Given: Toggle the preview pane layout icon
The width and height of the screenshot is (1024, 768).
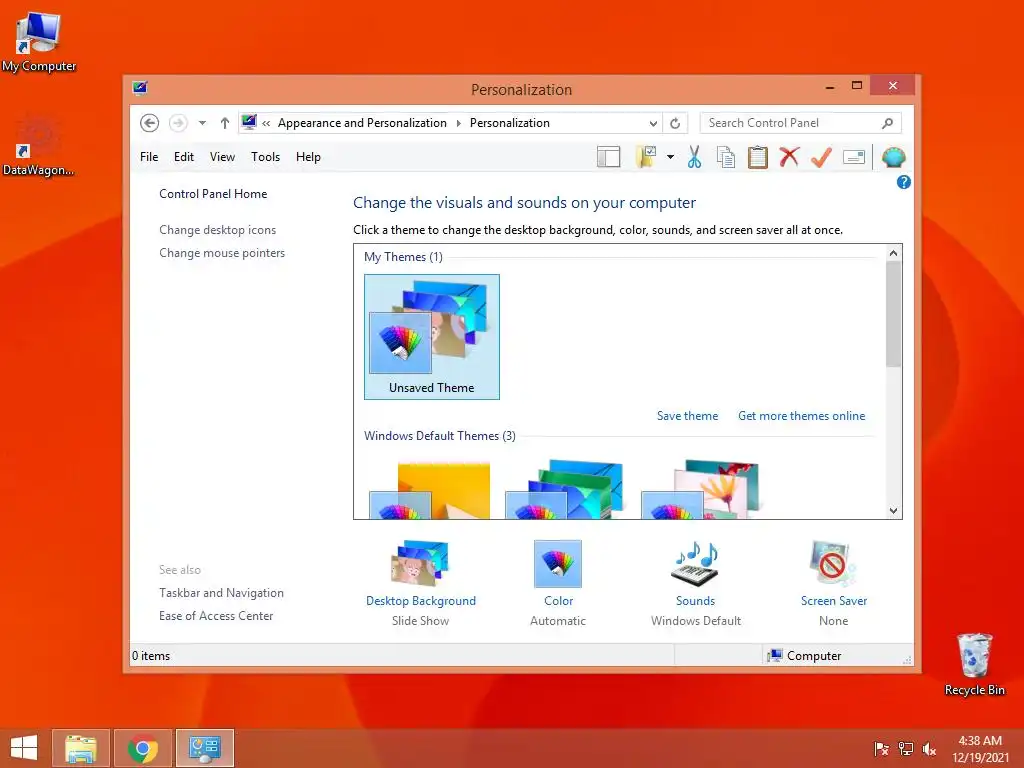Looking at the screenshot, I should click(x=609, y=157).
